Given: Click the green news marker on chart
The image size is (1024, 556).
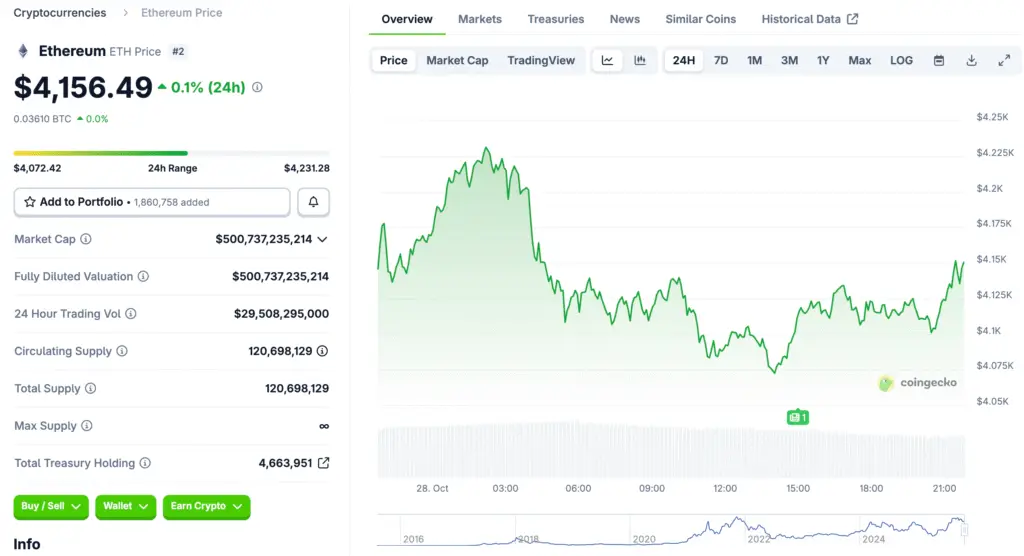Looking at the screenshot, I should [x=797, y=417].
